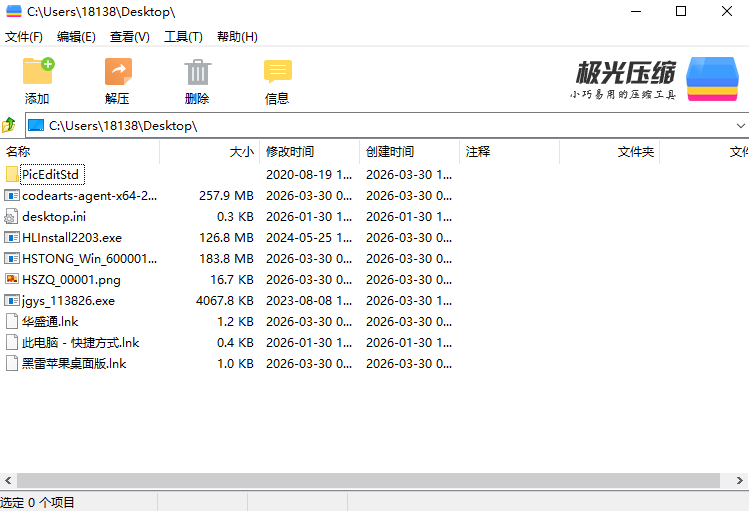The image size is (749, 511).
Task: Click the 选定 0 个项目 status text
Action: 37,502
